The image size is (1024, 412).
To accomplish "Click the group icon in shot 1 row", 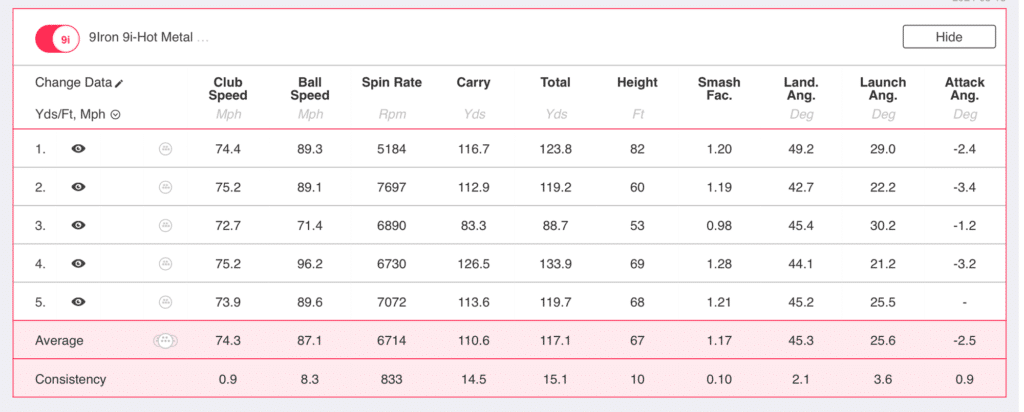I will coord(165,149).
